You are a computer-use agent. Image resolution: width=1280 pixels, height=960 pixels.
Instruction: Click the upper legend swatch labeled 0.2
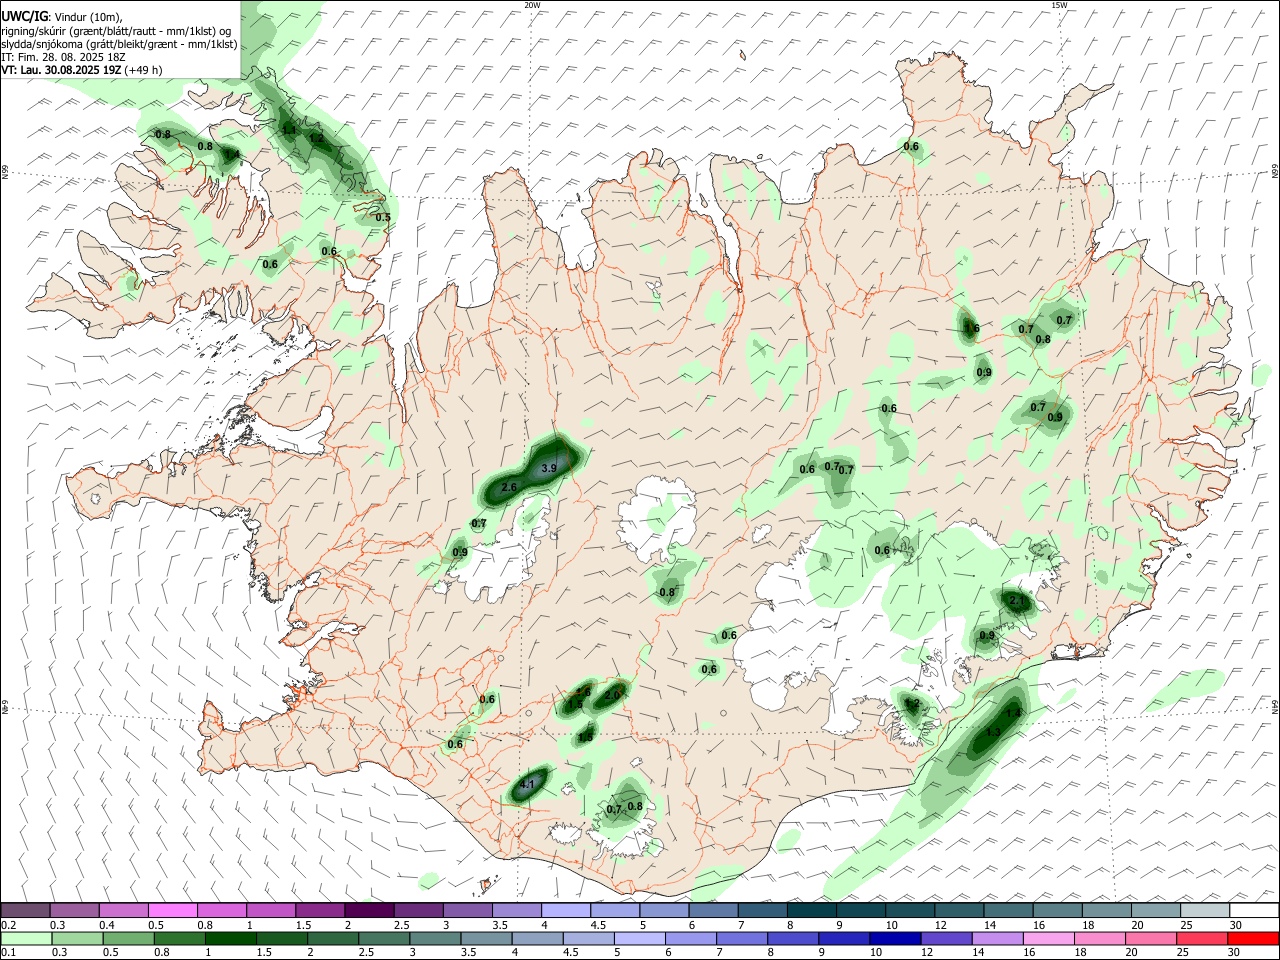pos(25,910)
